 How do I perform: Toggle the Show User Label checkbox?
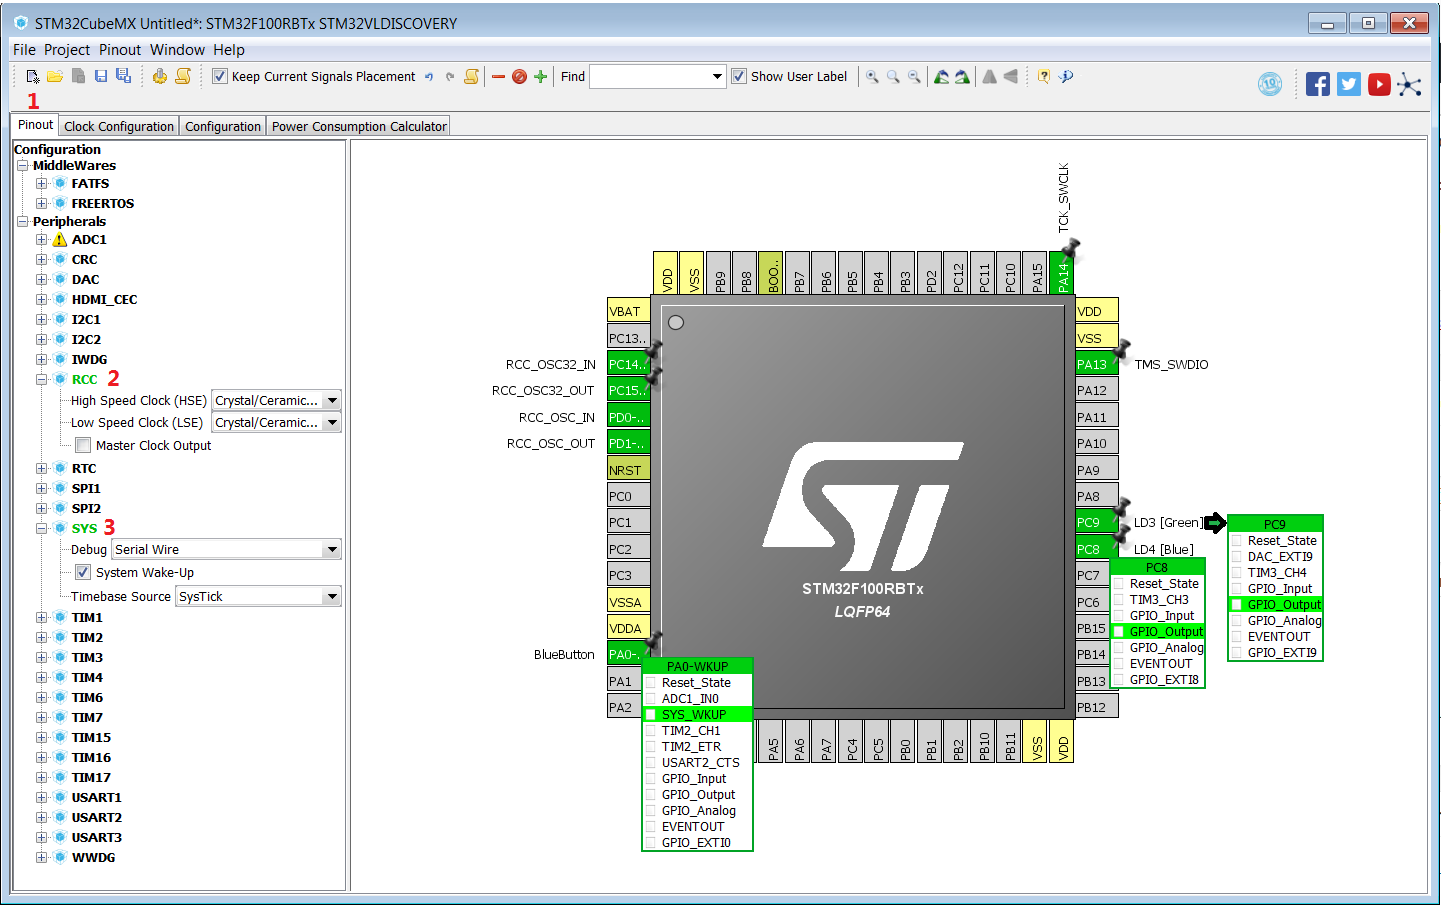click(x=739, y=76)
